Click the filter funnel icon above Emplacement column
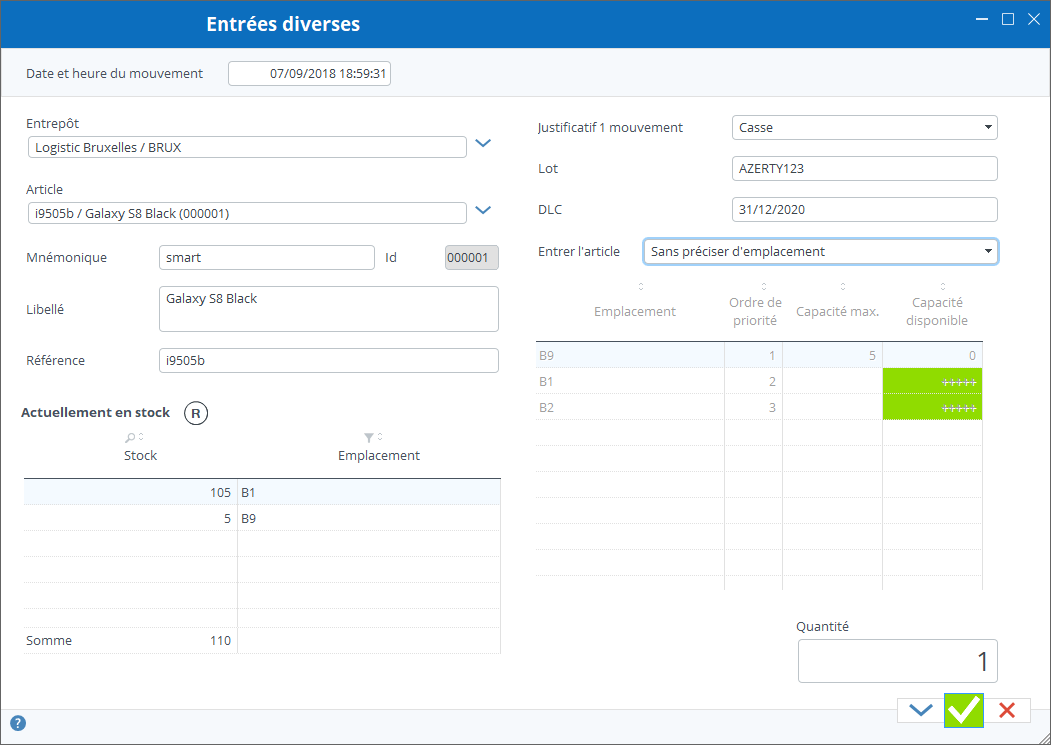 (369, 437)
